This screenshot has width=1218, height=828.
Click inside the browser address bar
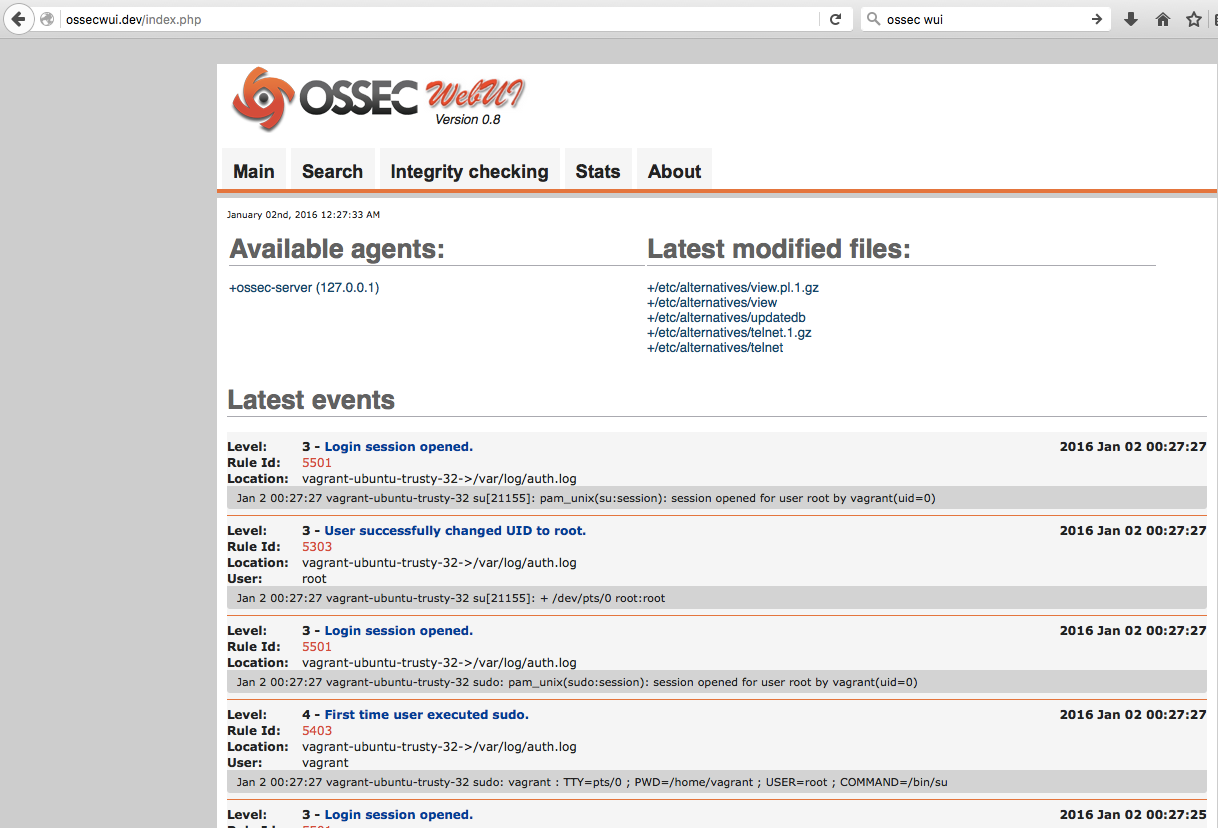tap(400, 18)
